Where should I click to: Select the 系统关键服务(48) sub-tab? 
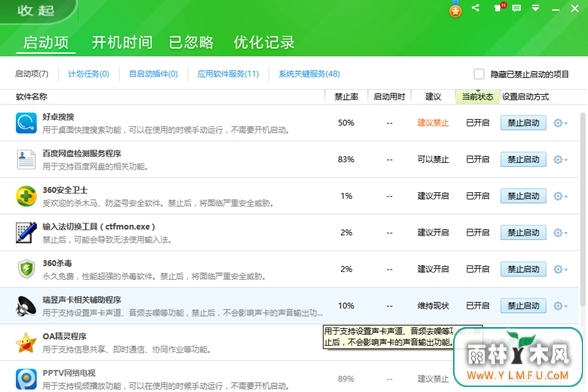[x=309, y=74]
